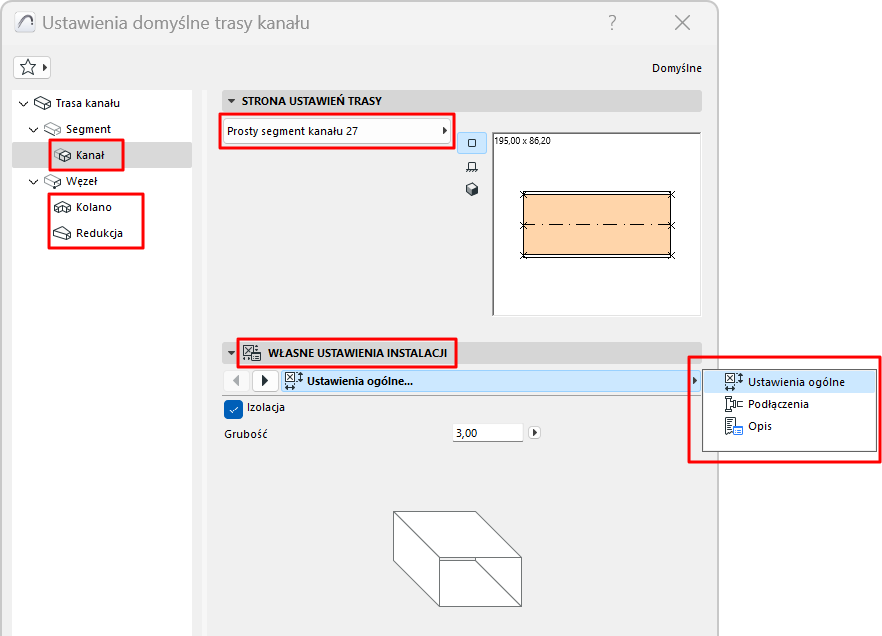Open help with the question mark button
The image size is (882, 636).
611,23
